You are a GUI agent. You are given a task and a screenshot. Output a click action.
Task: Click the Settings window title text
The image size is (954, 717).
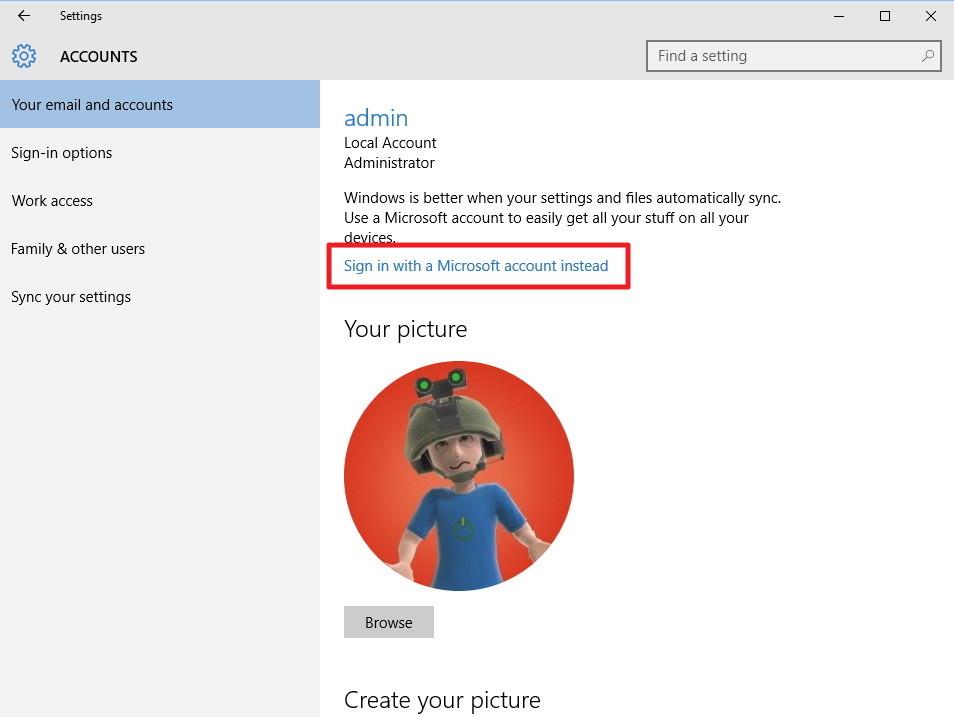[81, 16]
